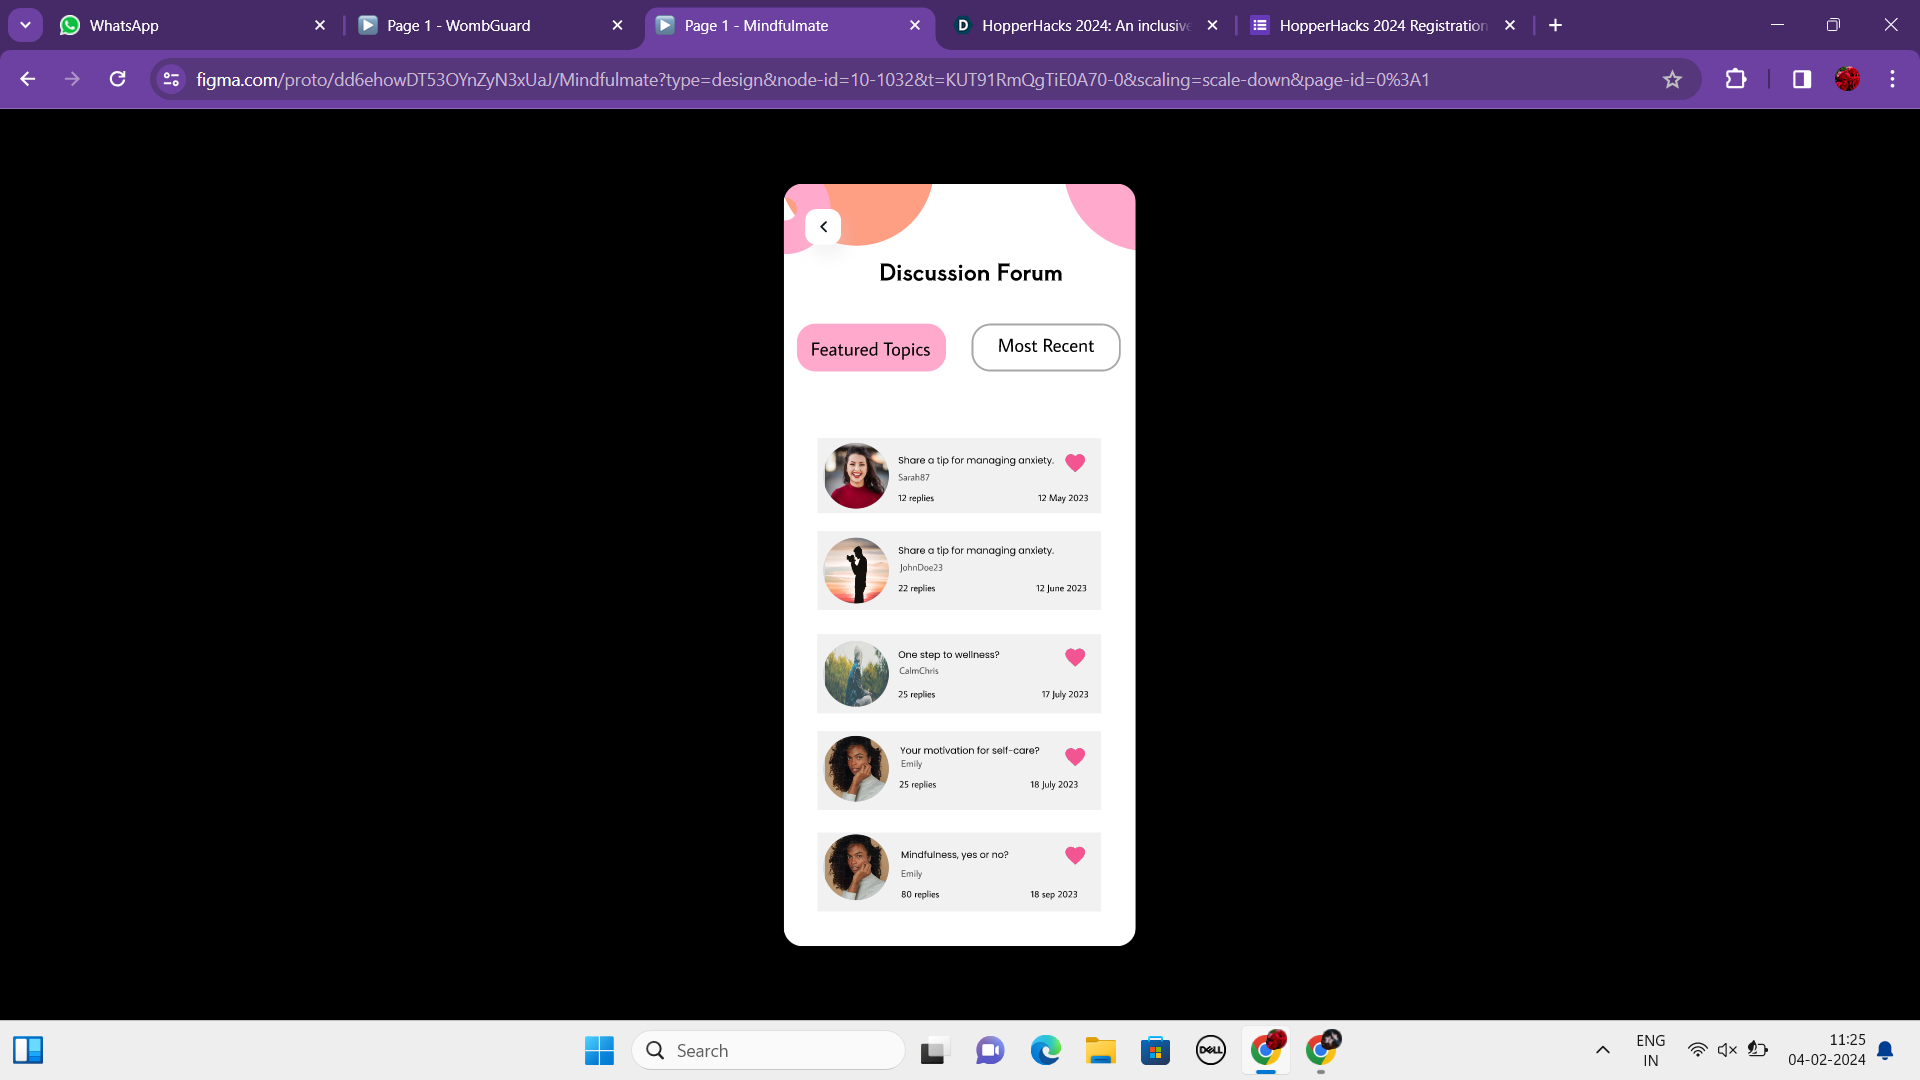Open the browser Extensions puzzle icon

click(x=1736, y=79)
